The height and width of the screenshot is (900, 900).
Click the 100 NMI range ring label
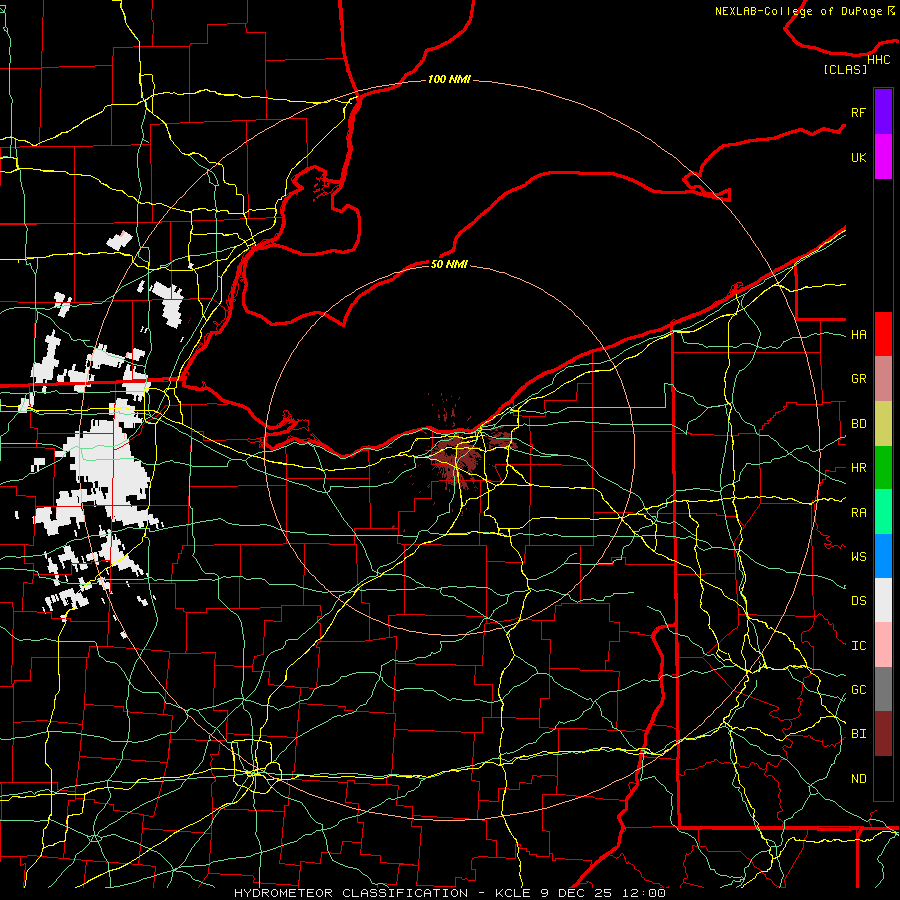pos(449,79)
